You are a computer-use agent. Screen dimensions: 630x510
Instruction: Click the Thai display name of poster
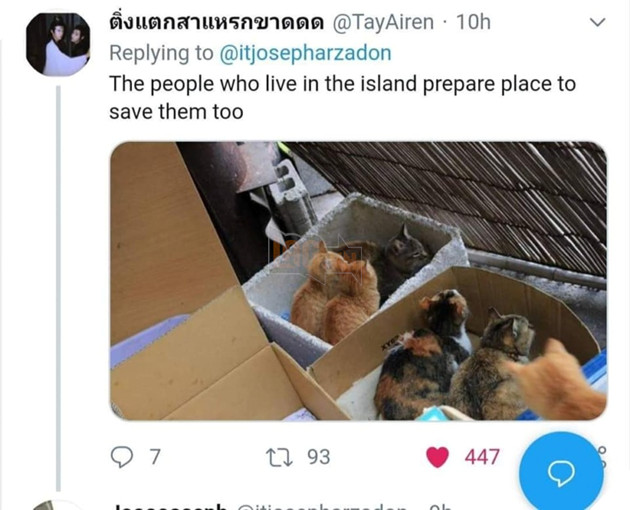(x=217, y=22)
